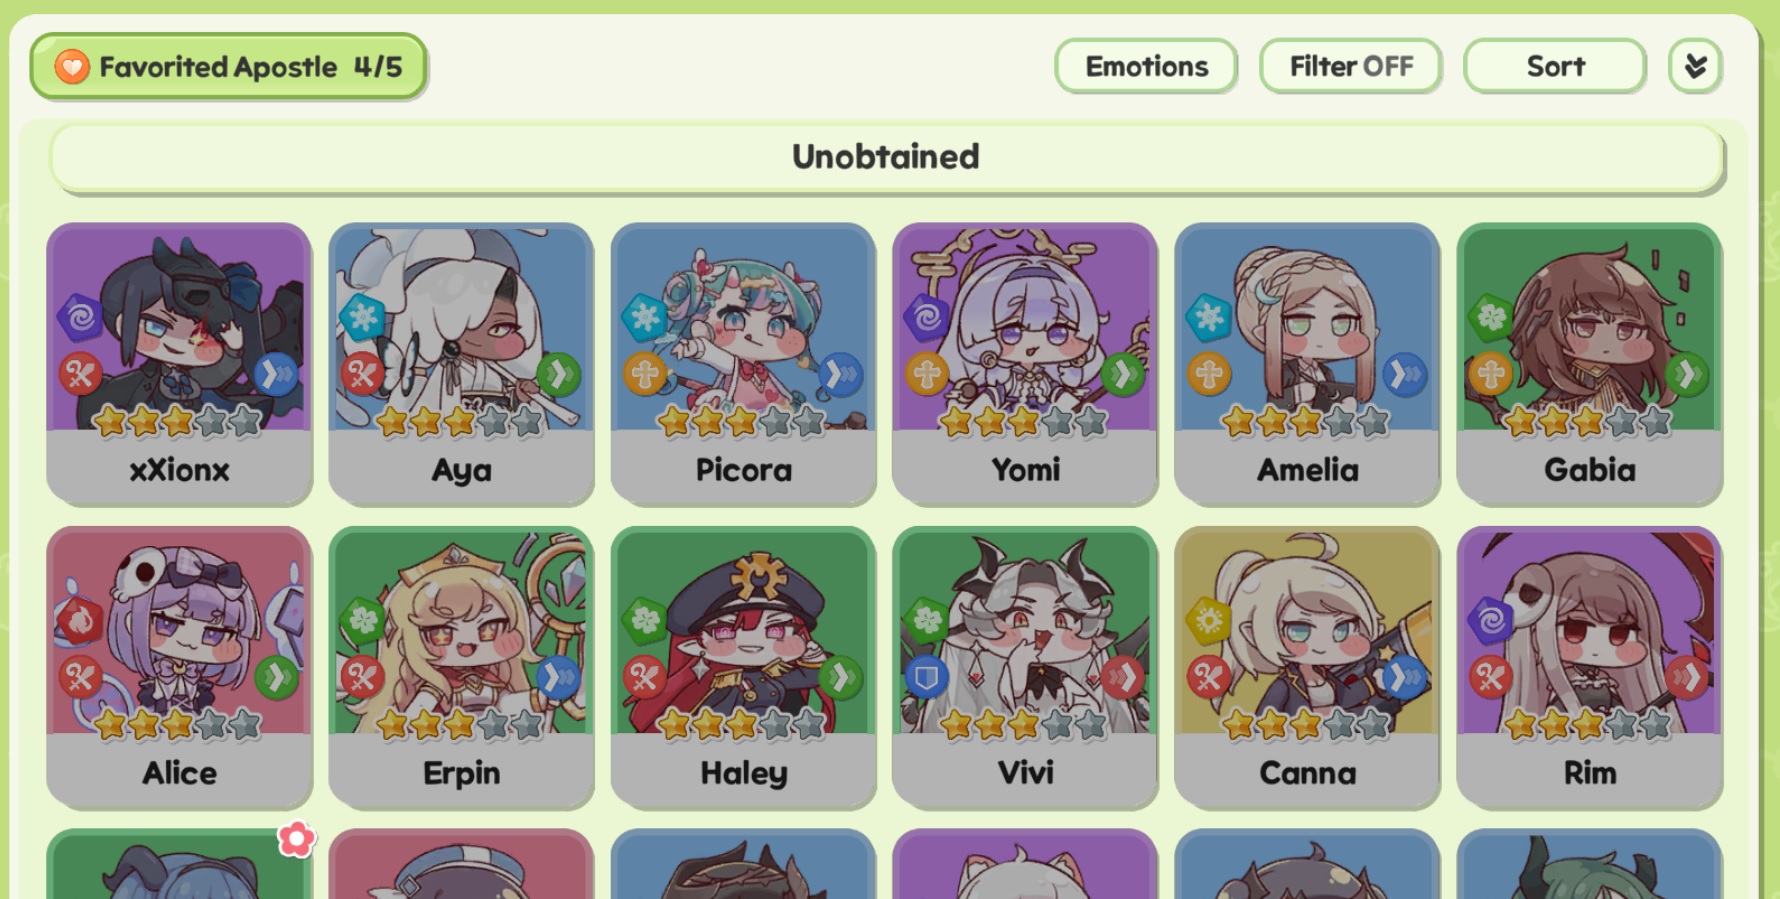This screenshot has width=1780, height=899.
Task: Click the red fire element icon on Alice
Action: 80,620
